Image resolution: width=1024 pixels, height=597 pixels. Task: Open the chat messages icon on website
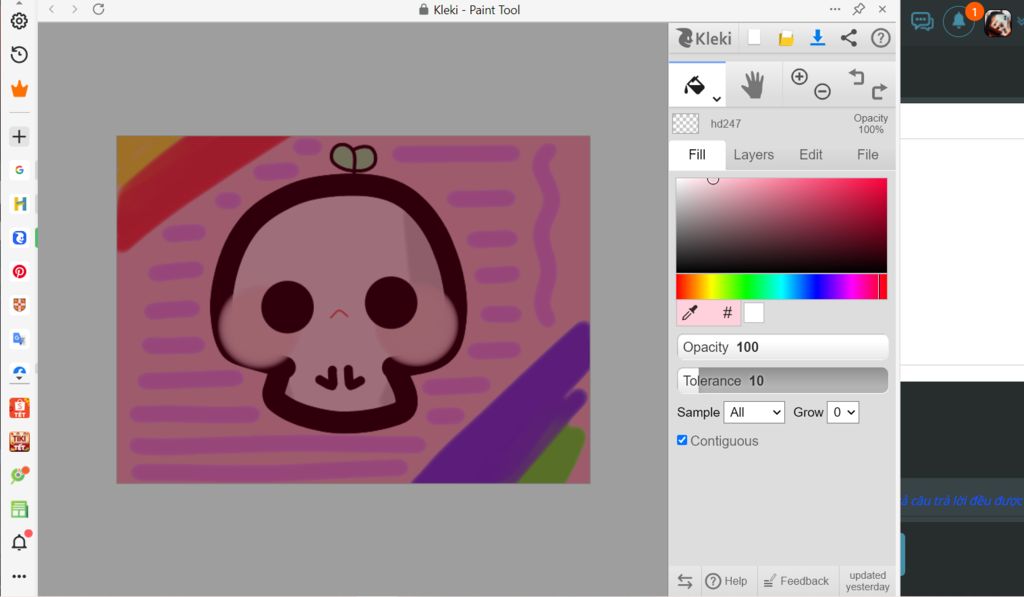point(921,22)
